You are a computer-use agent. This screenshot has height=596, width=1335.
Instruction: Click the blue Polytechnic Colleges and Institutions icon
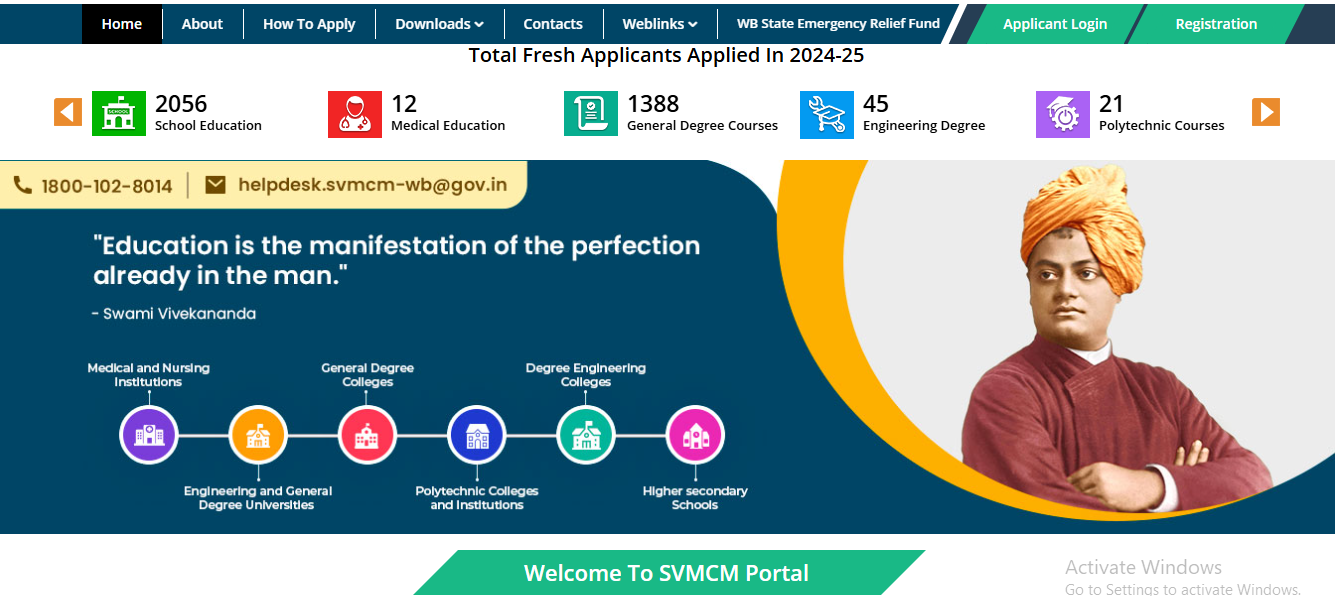(477, 435)
